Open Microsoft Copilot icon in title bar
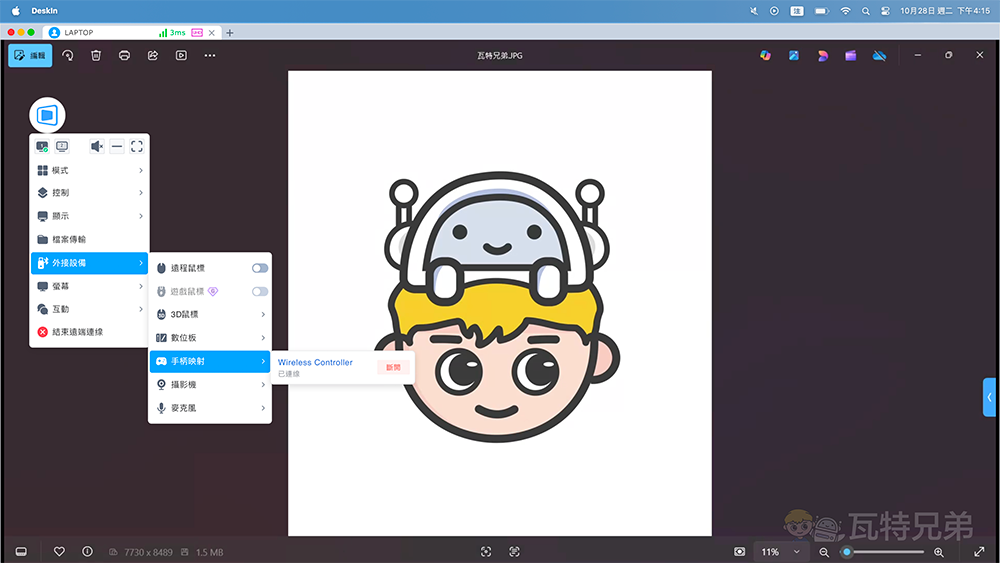This screenshot has width=1000, height=563. click(765, 56)
